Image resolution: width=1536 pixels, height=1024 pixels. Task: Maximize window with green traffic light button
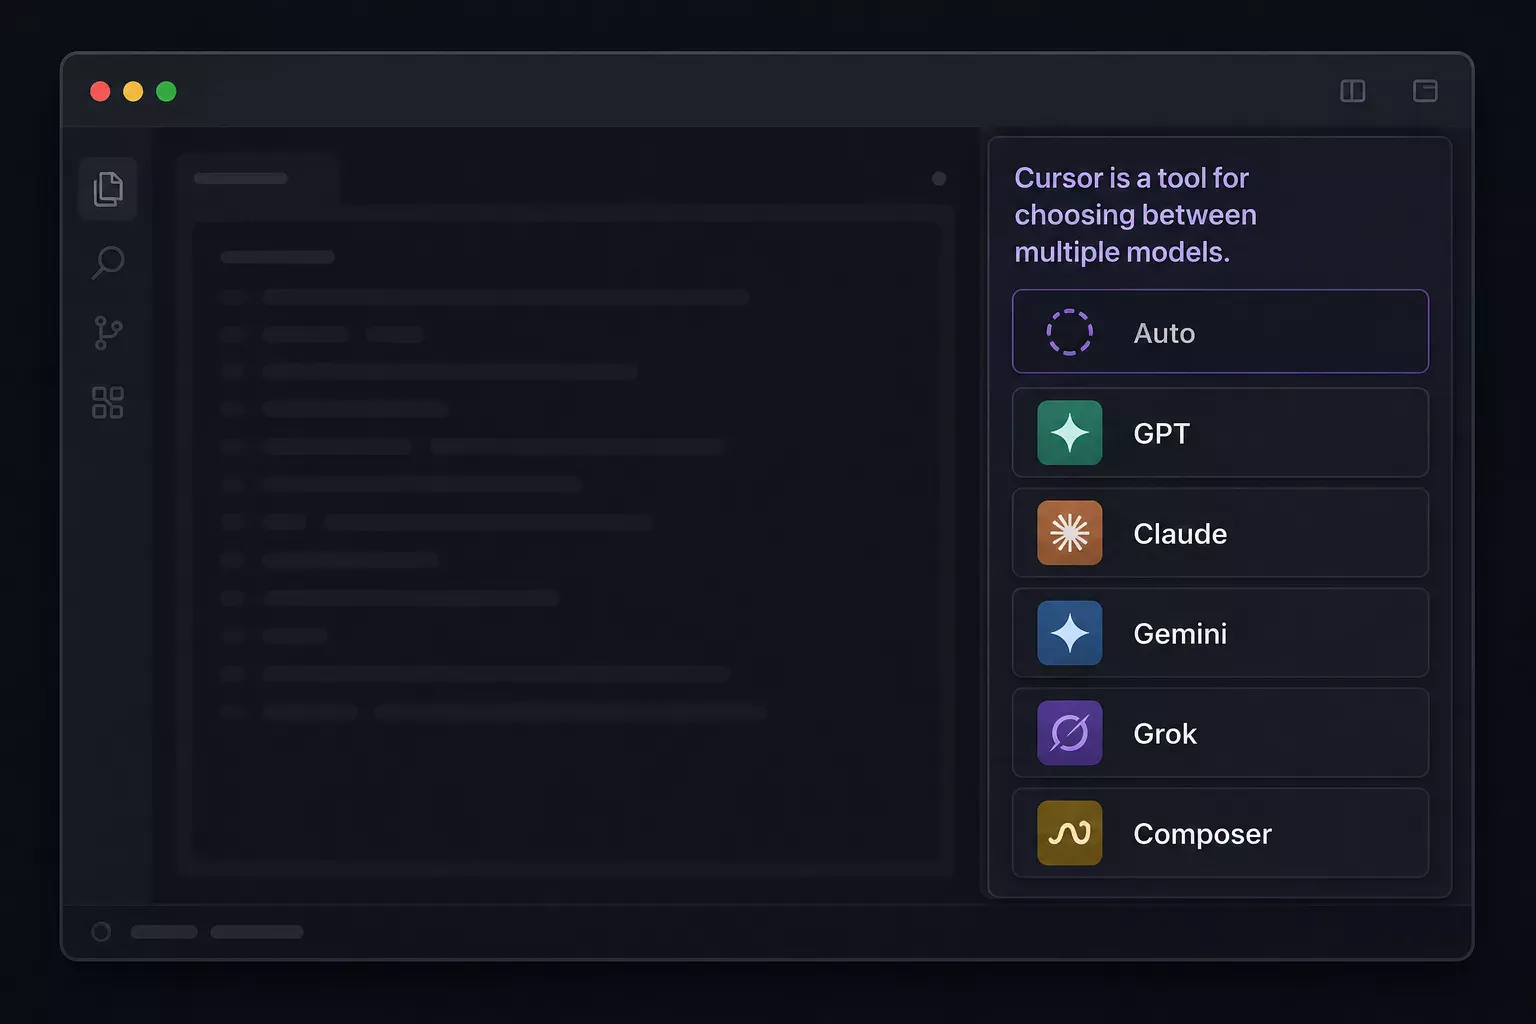(166, 92)
